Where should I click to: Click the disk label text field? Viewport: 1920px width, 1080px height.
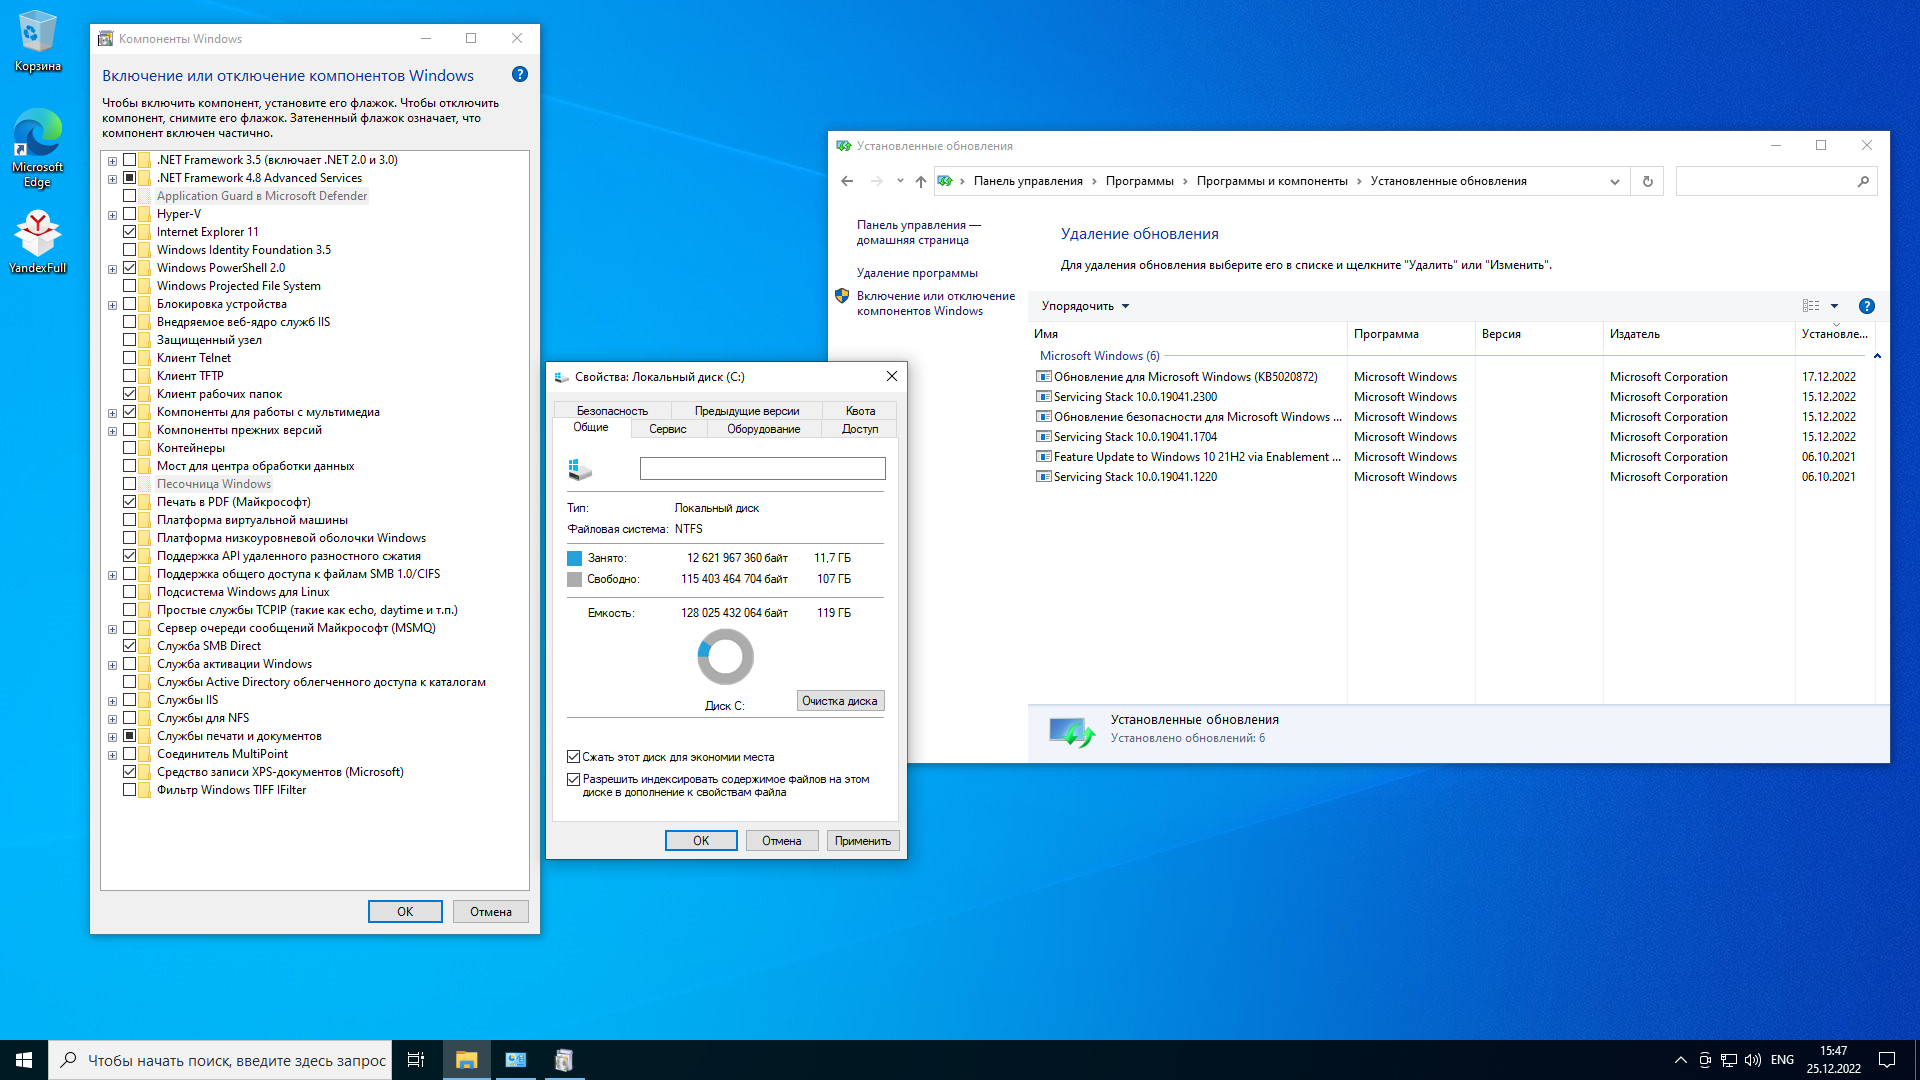pyautogui.click(x=762, y=468)
